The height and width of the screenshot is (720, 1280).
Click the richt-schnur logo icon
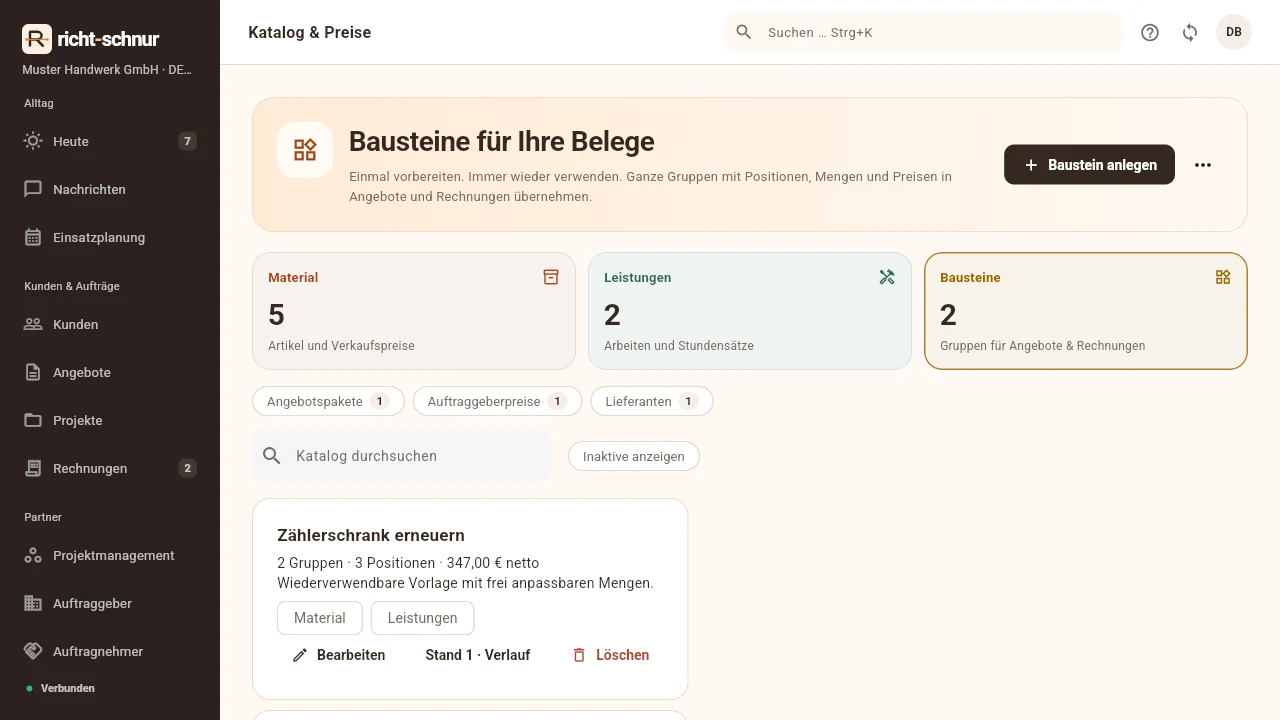coord(36,39)
